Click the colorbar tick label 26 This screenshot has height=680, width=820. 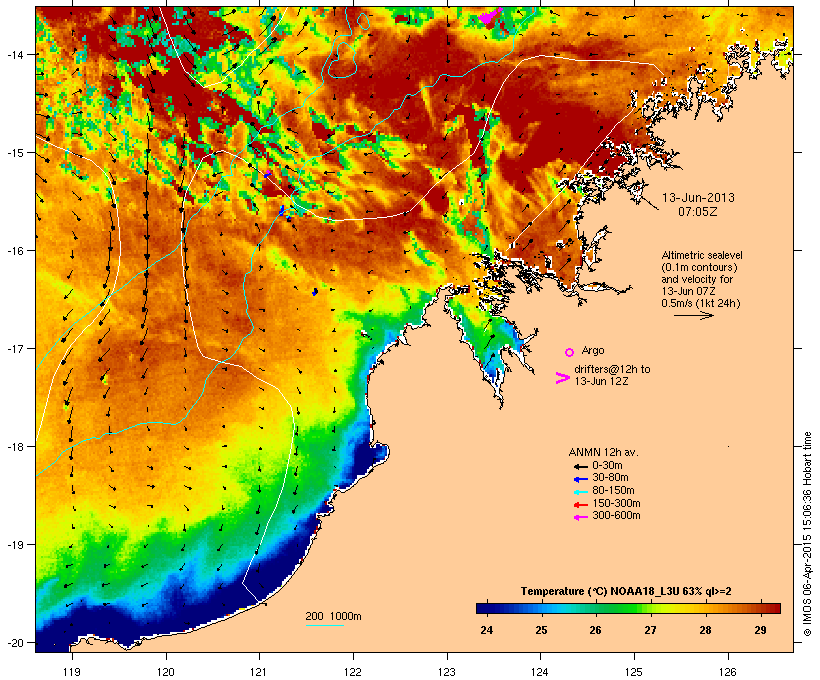point(596,630)
